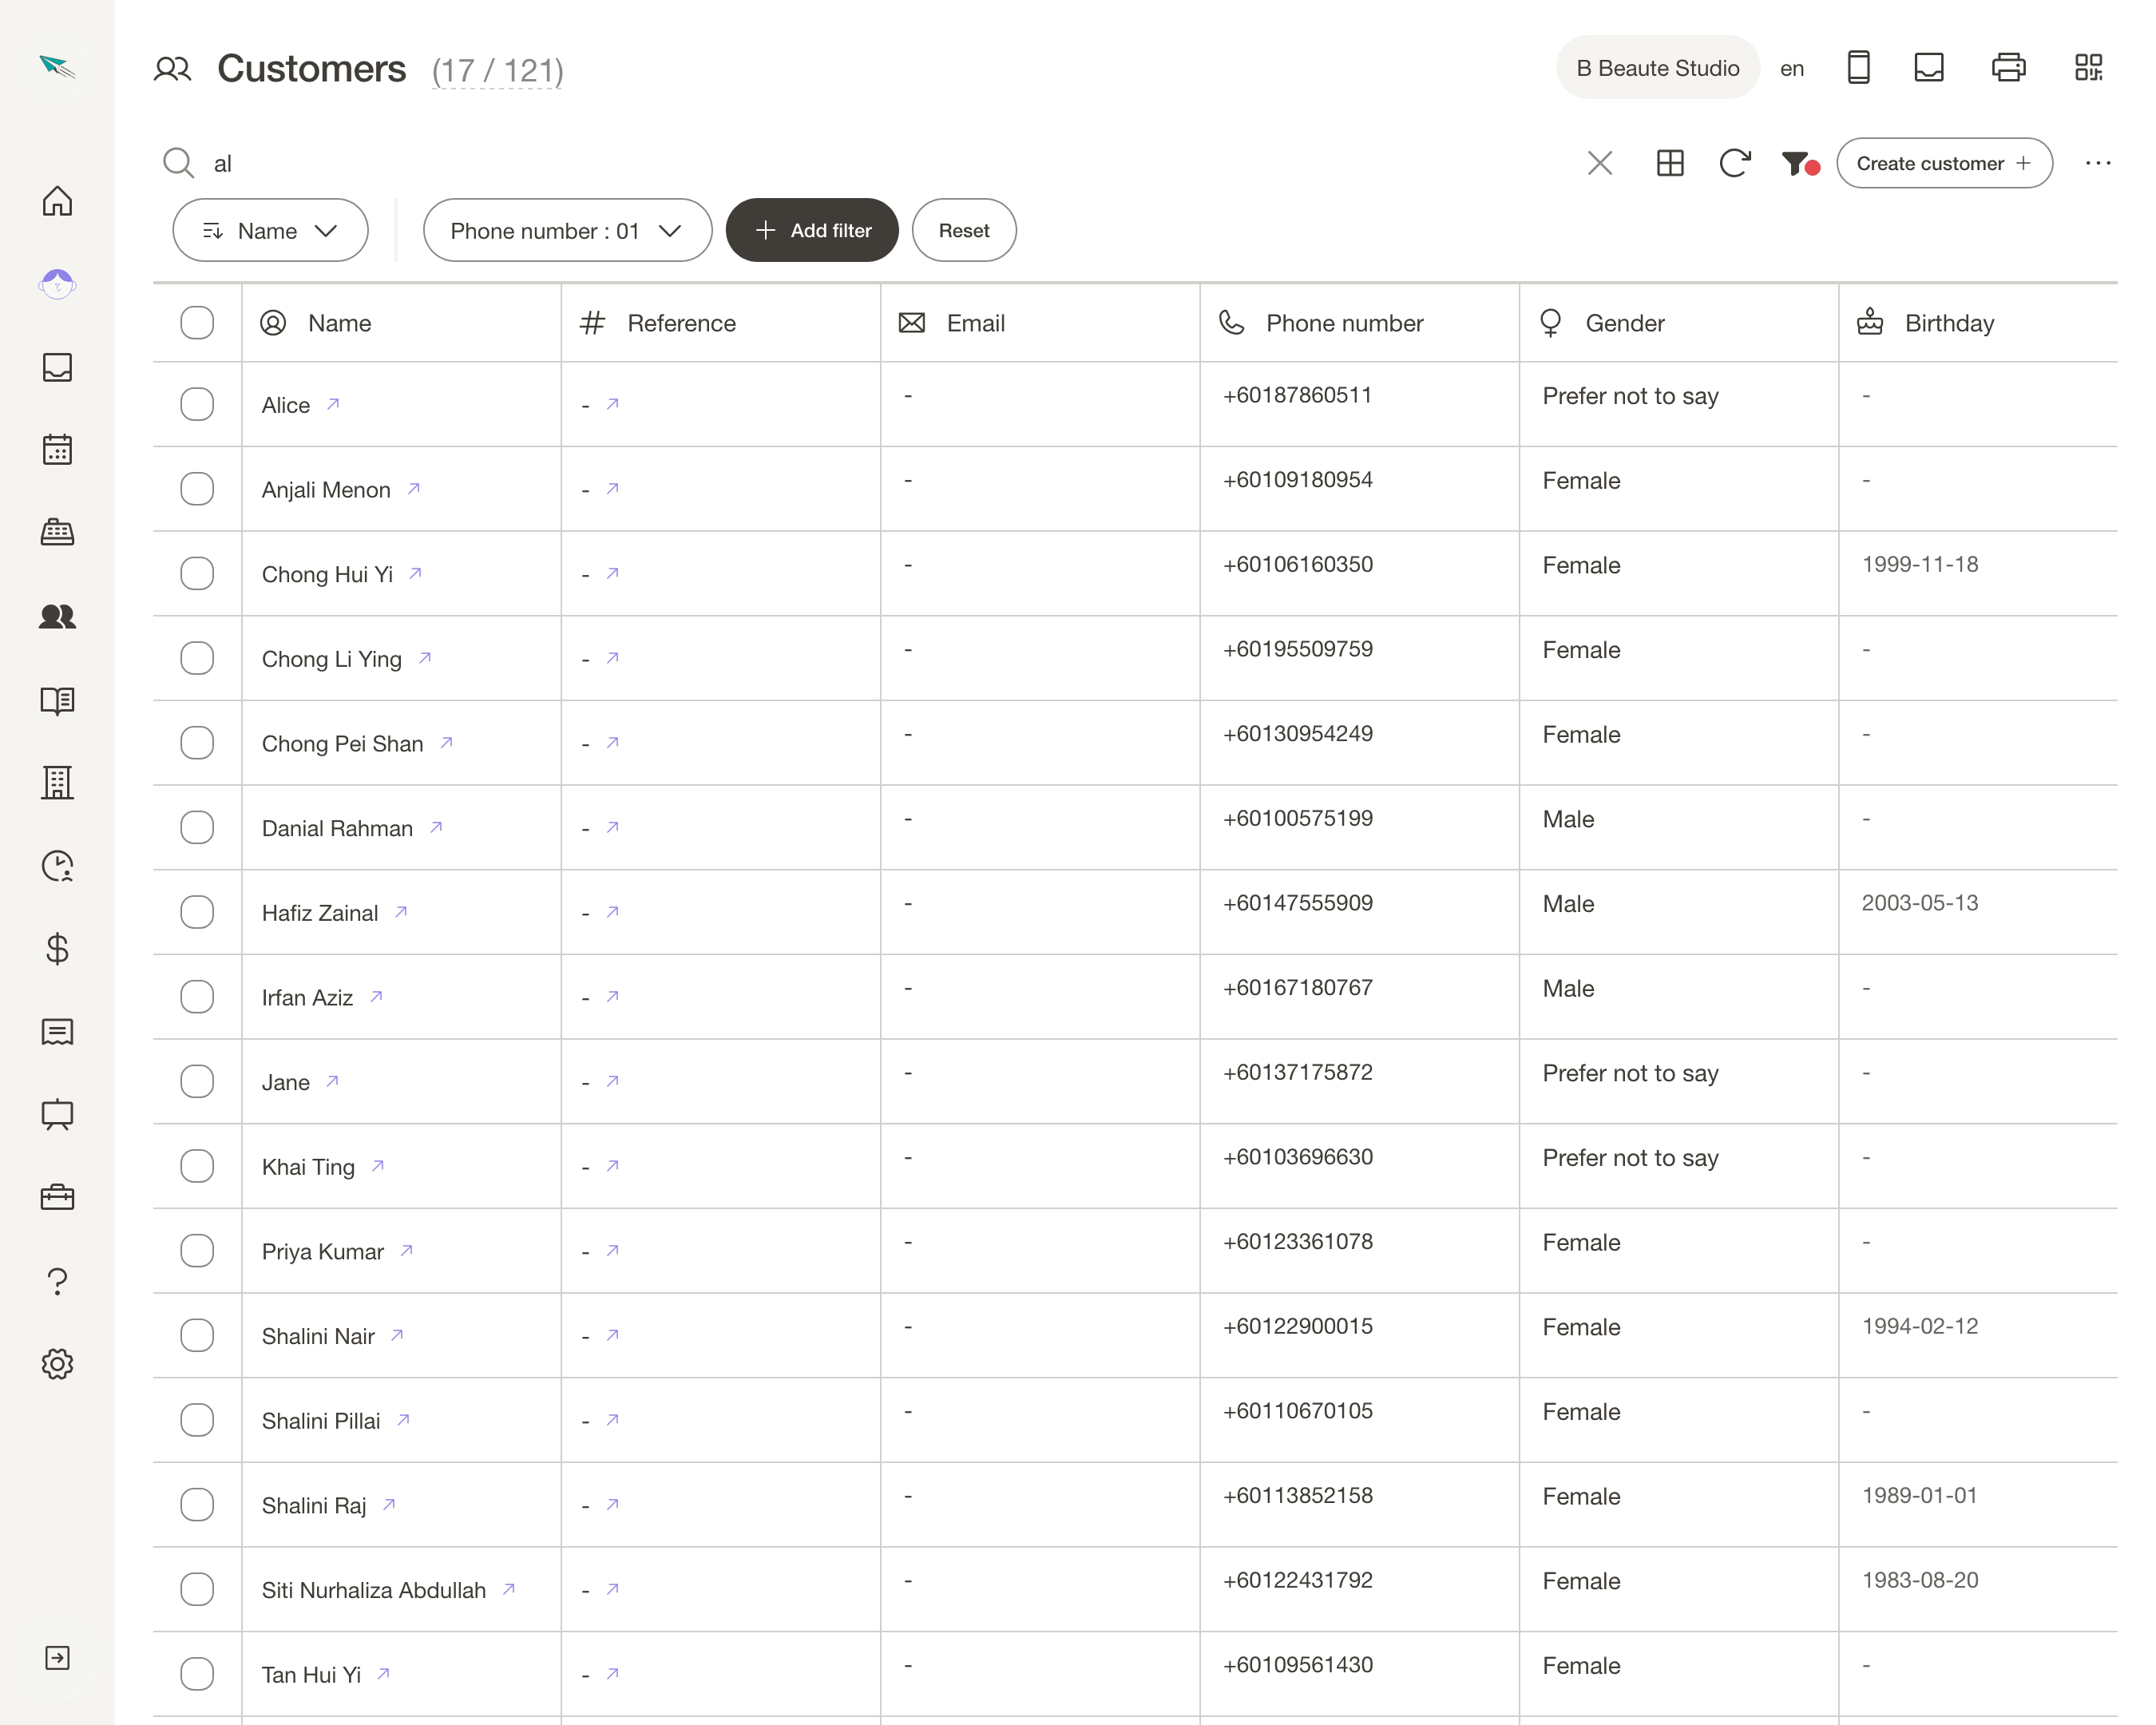The height and width of the screenshot is (1725, 2156).
Task: Change the language via en selector
Action: 1792,69
